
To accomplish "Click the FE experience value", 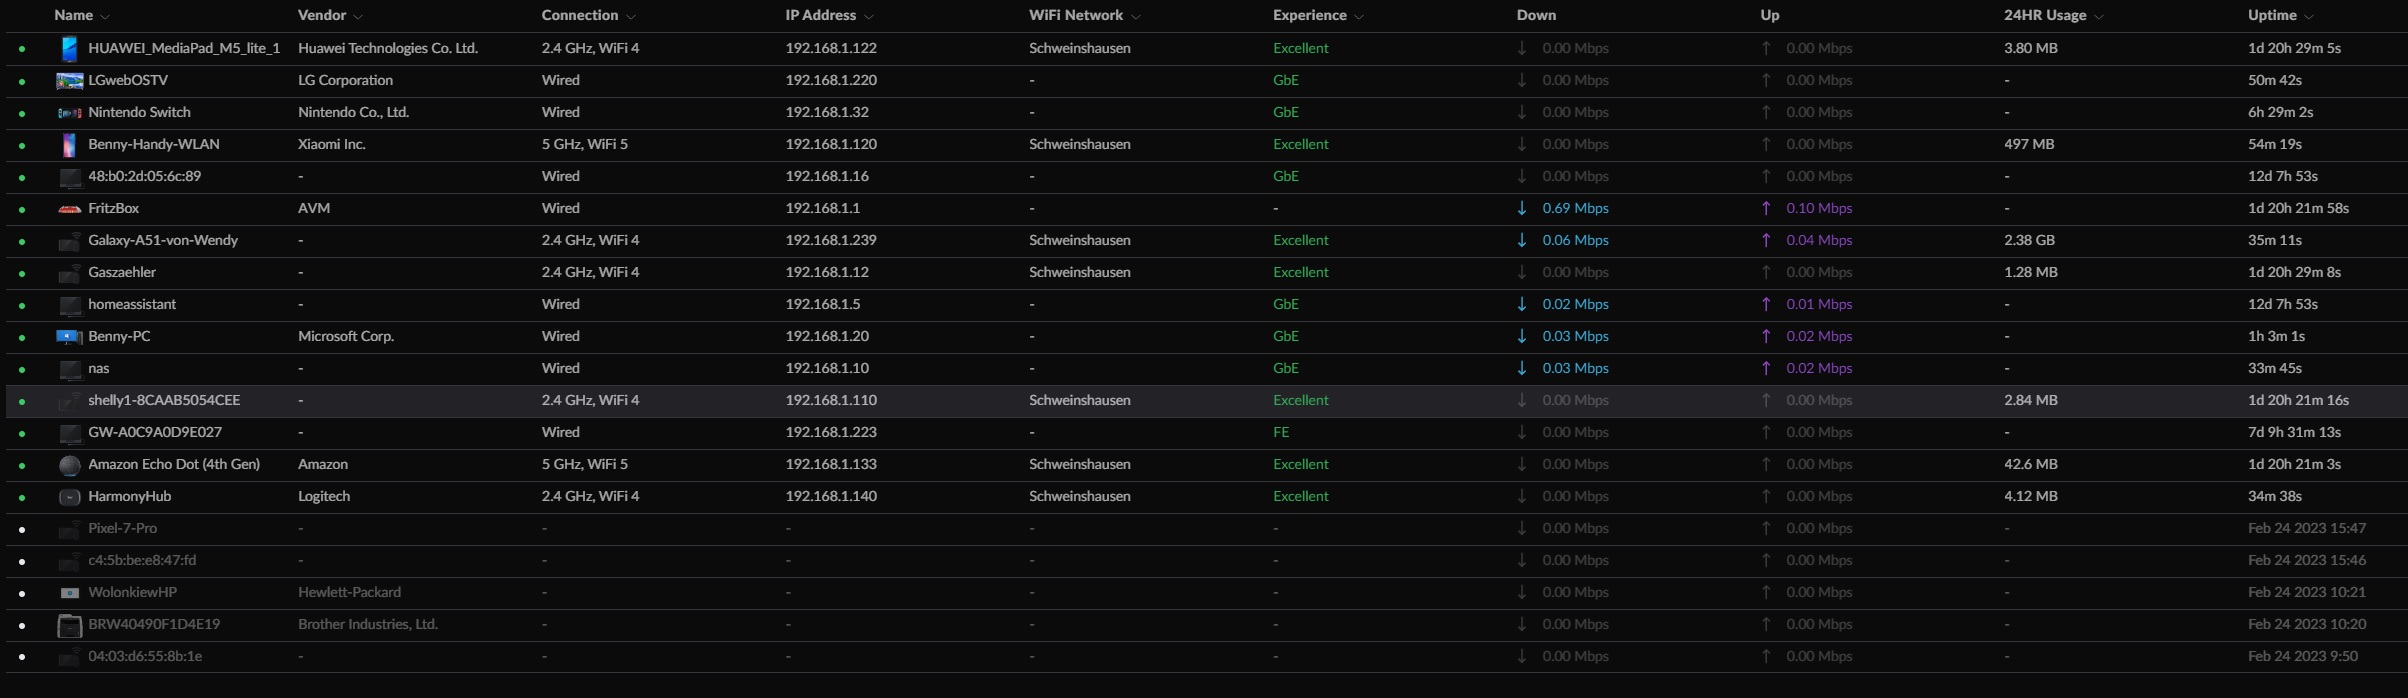I will click(1281, 432).
